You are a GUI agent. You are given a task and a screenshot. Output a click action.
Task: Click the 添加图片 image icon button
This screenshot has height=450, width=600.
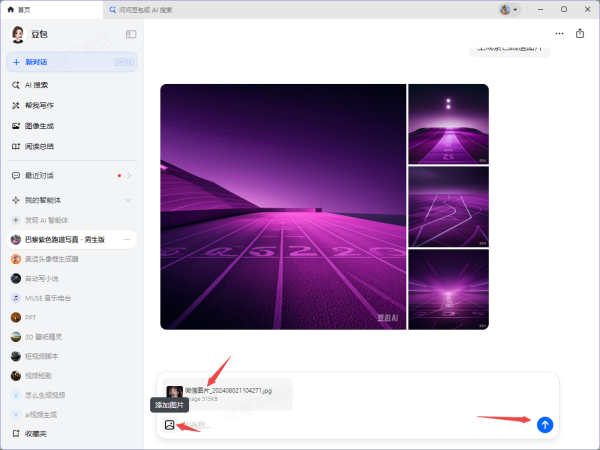[x=170, y=425]
